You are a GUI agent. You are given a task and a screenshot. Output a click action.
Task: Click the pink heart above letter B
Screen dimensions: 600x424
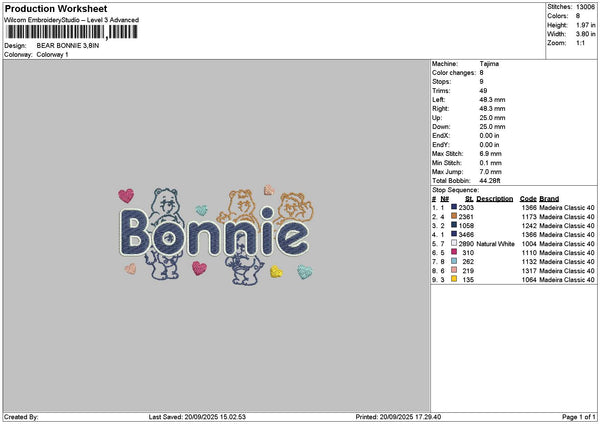pyautogui.click(x=126, y=196)
